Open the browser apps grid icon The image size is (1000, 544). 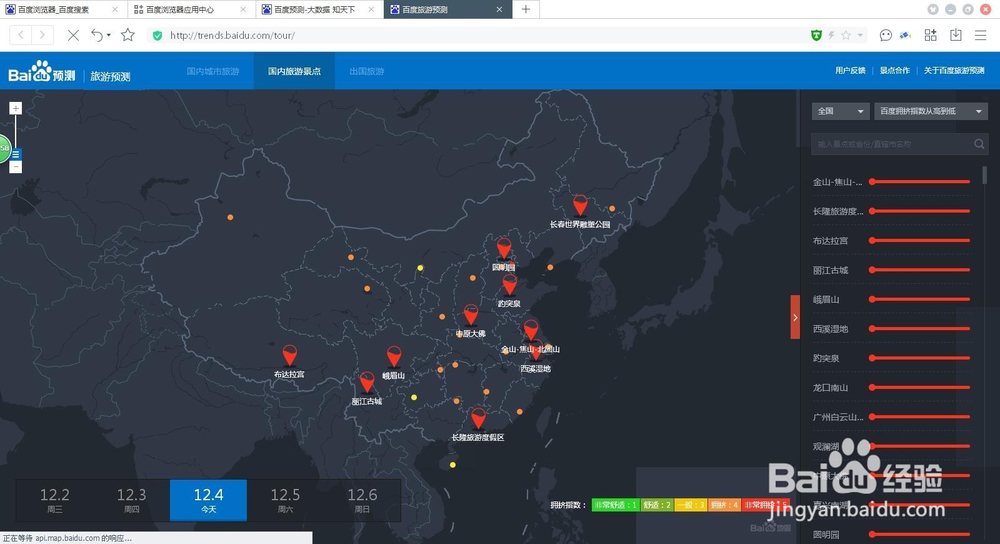click(x=930, y=35)
